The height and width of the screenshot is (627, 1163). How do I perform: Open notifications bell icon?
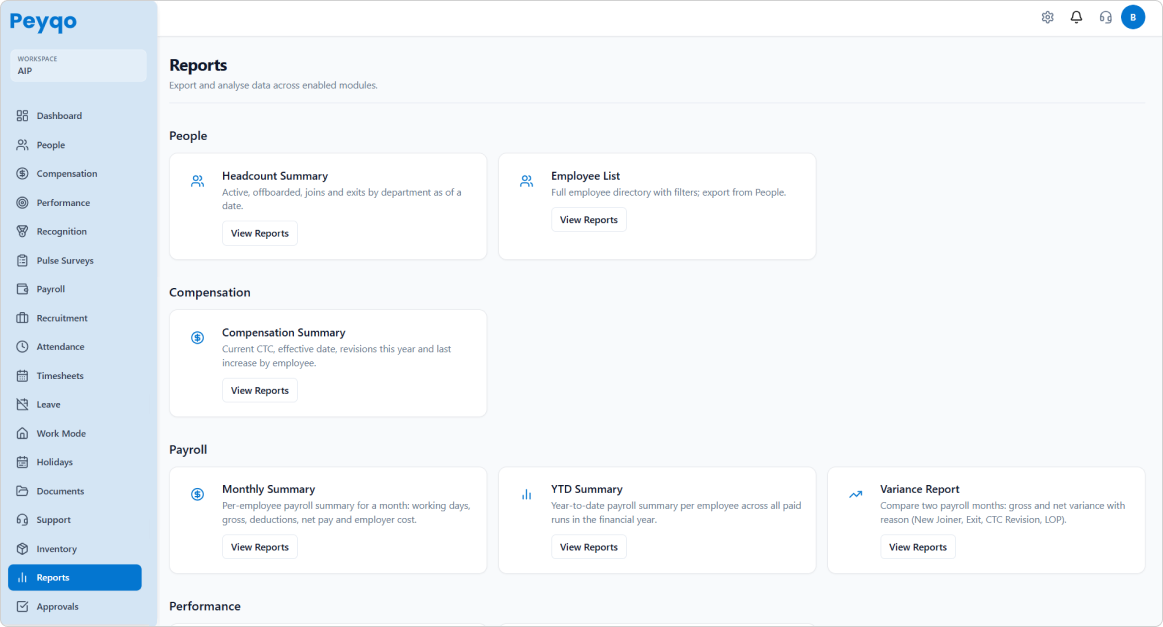coord(1076,17)
